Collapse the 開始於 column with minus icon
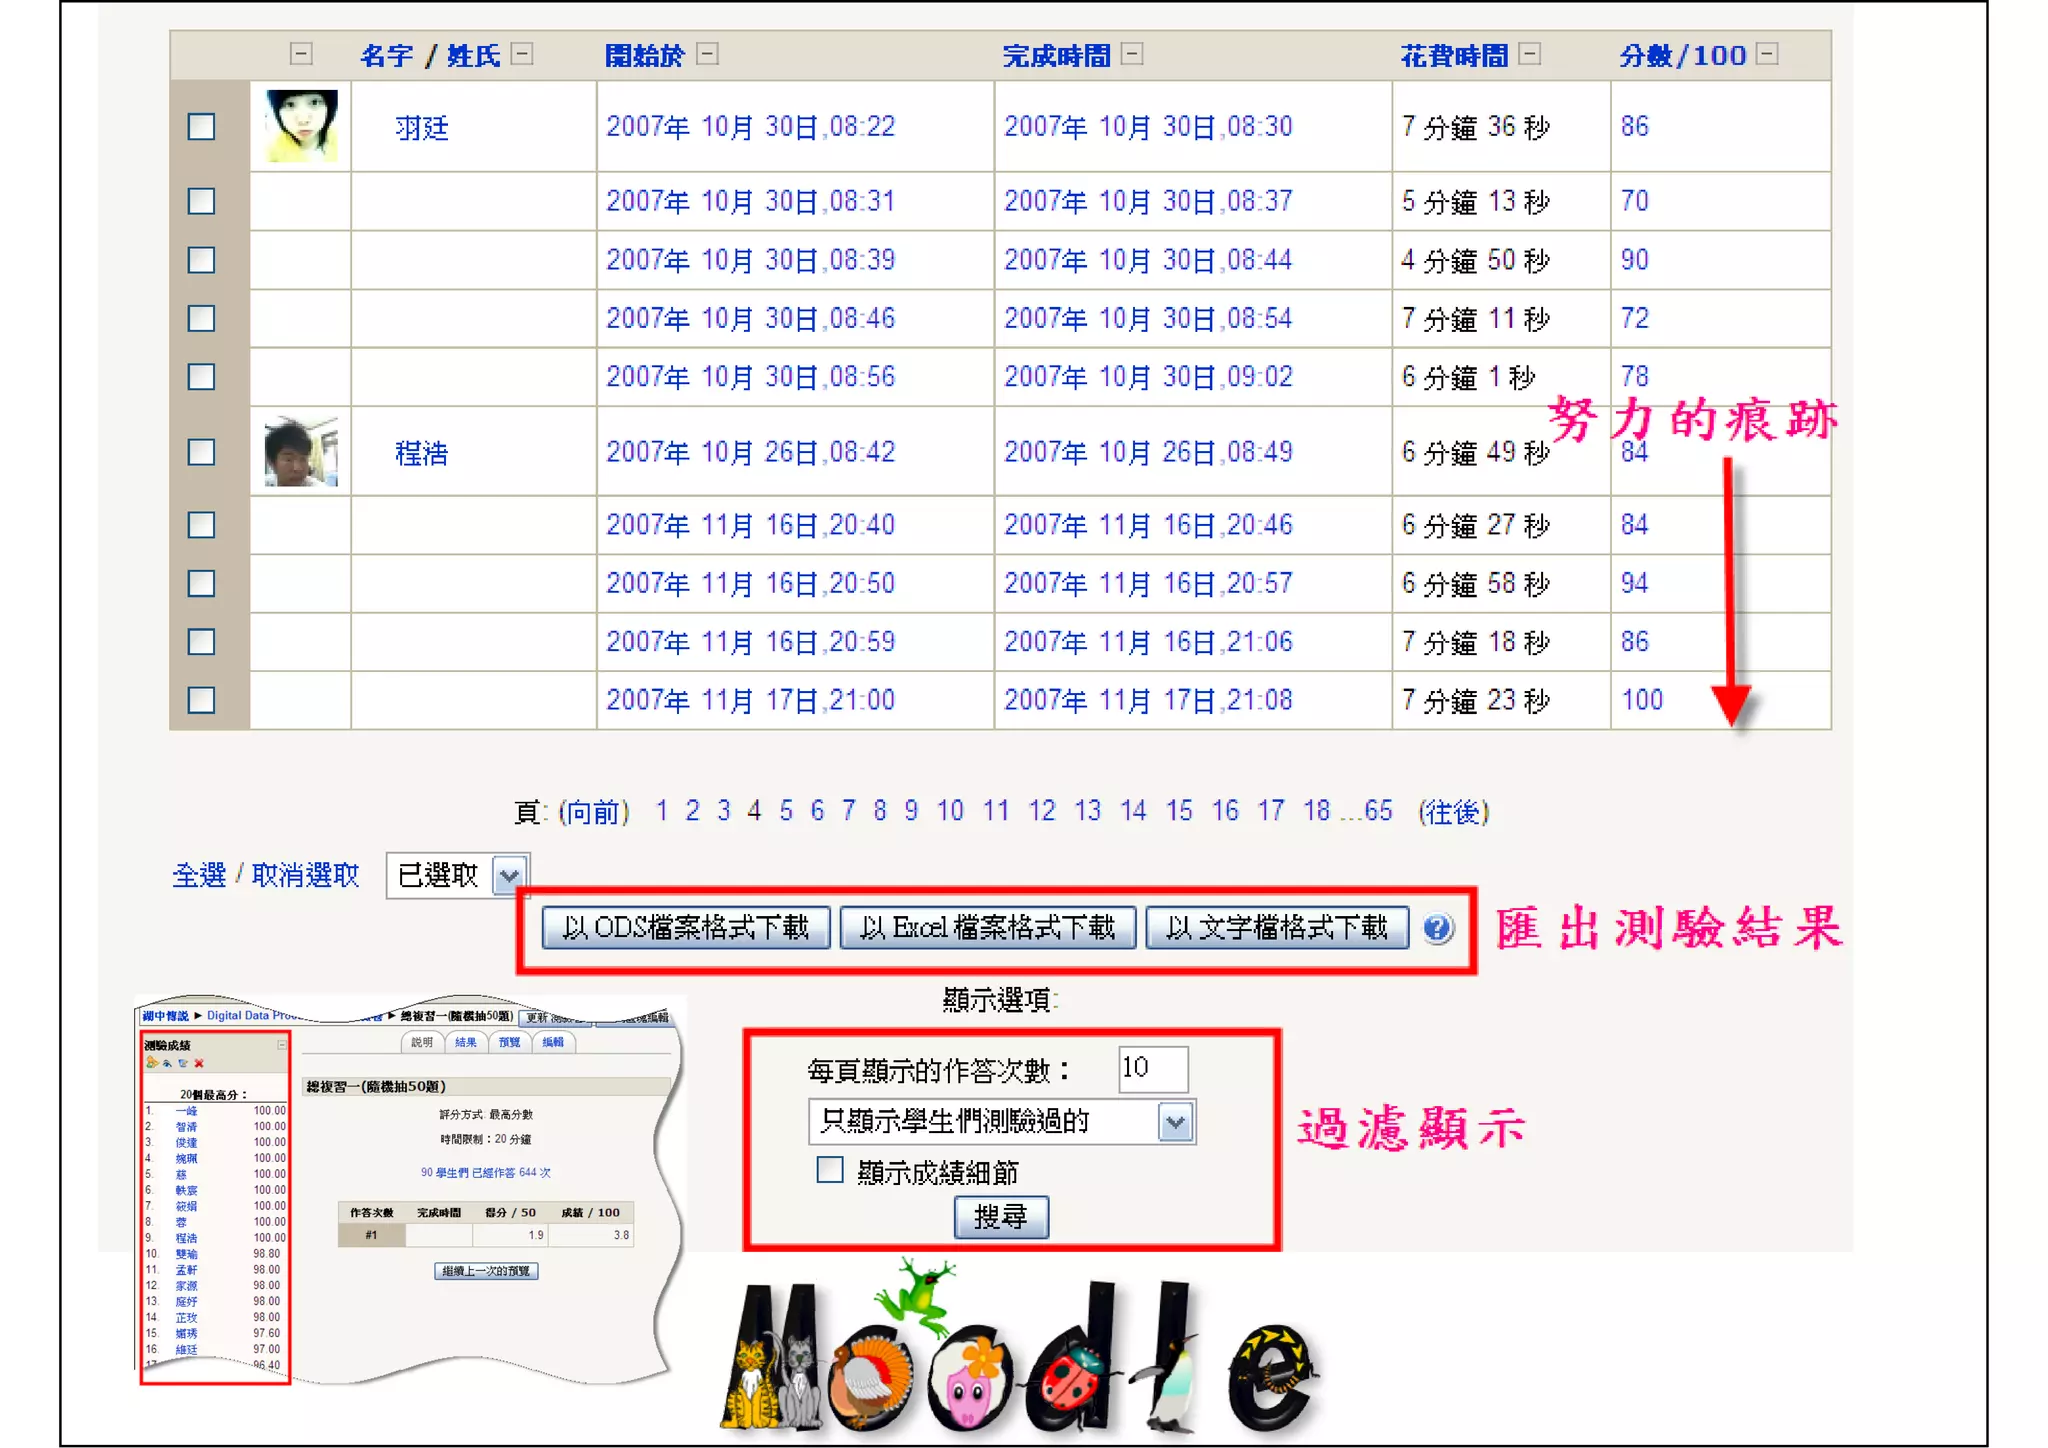The height and width of the screenshot is (1448, 2048). click(x=707, y=54)
